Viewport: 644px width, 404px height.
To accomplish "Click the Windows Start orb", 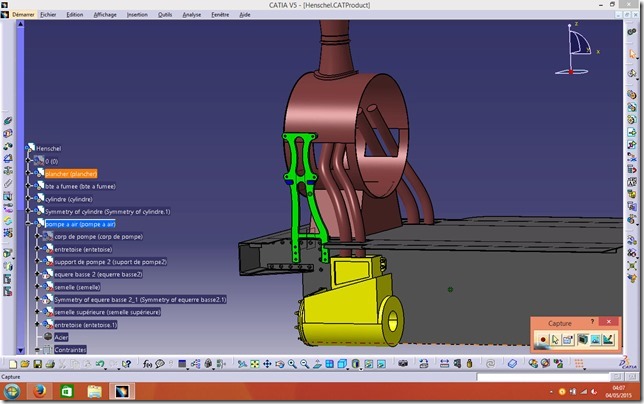I will (11, 392).
